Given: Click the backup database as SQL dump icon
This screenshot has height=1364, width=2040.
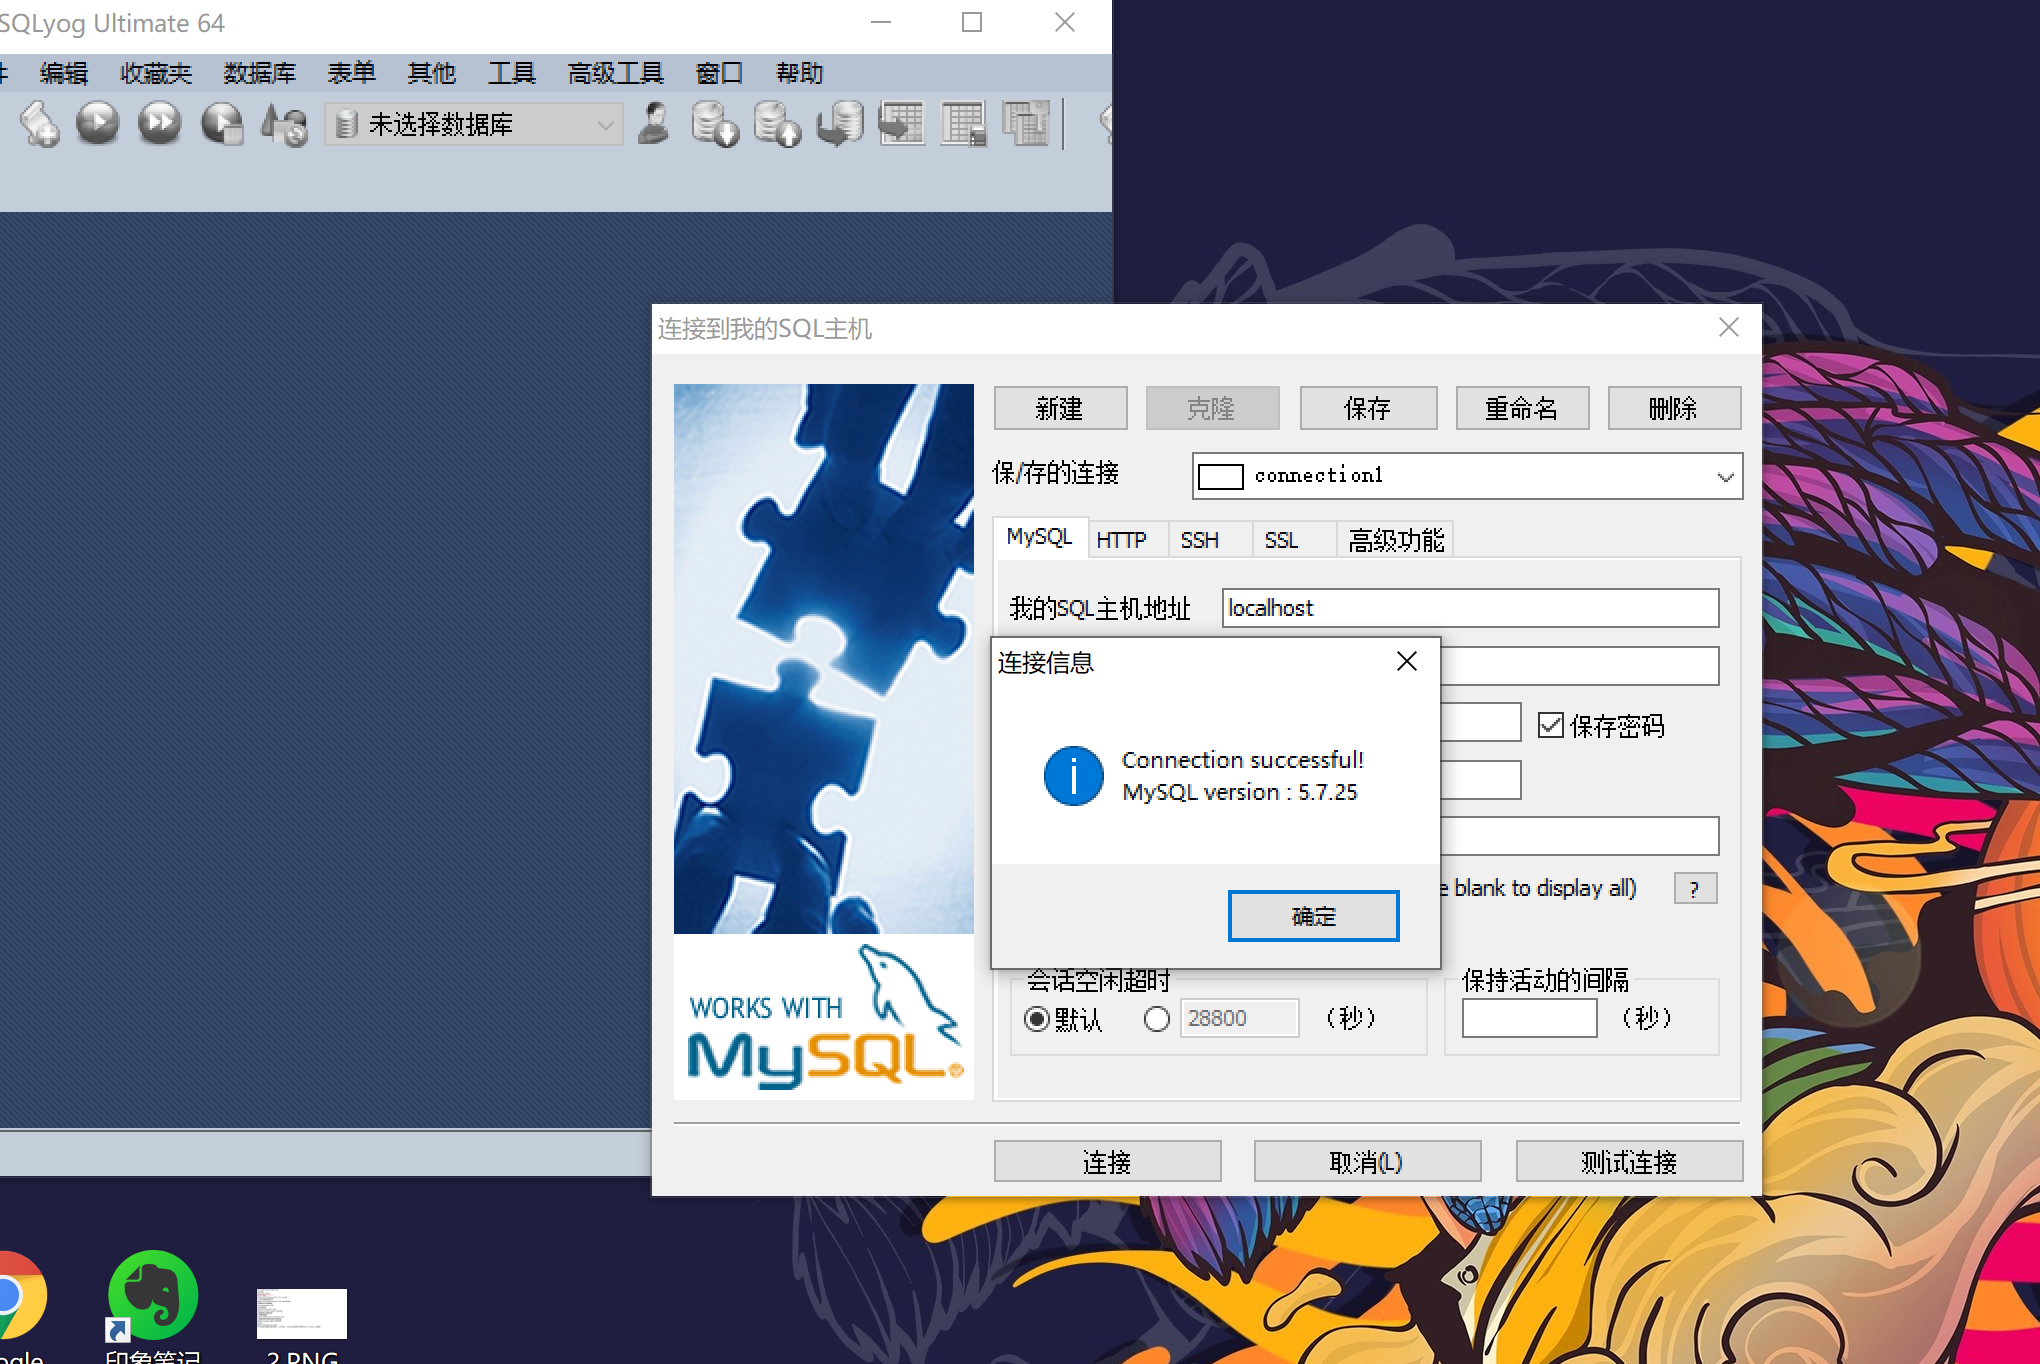Looking at the screenshot, I should coord(714,123).
